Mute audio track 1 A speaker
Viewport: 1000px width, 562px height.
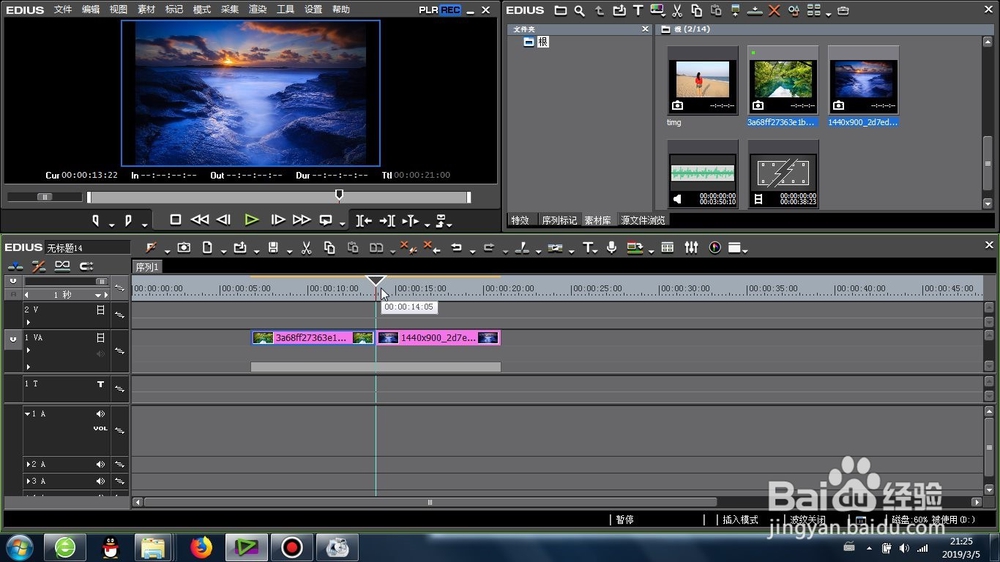(x=100, y=414)
